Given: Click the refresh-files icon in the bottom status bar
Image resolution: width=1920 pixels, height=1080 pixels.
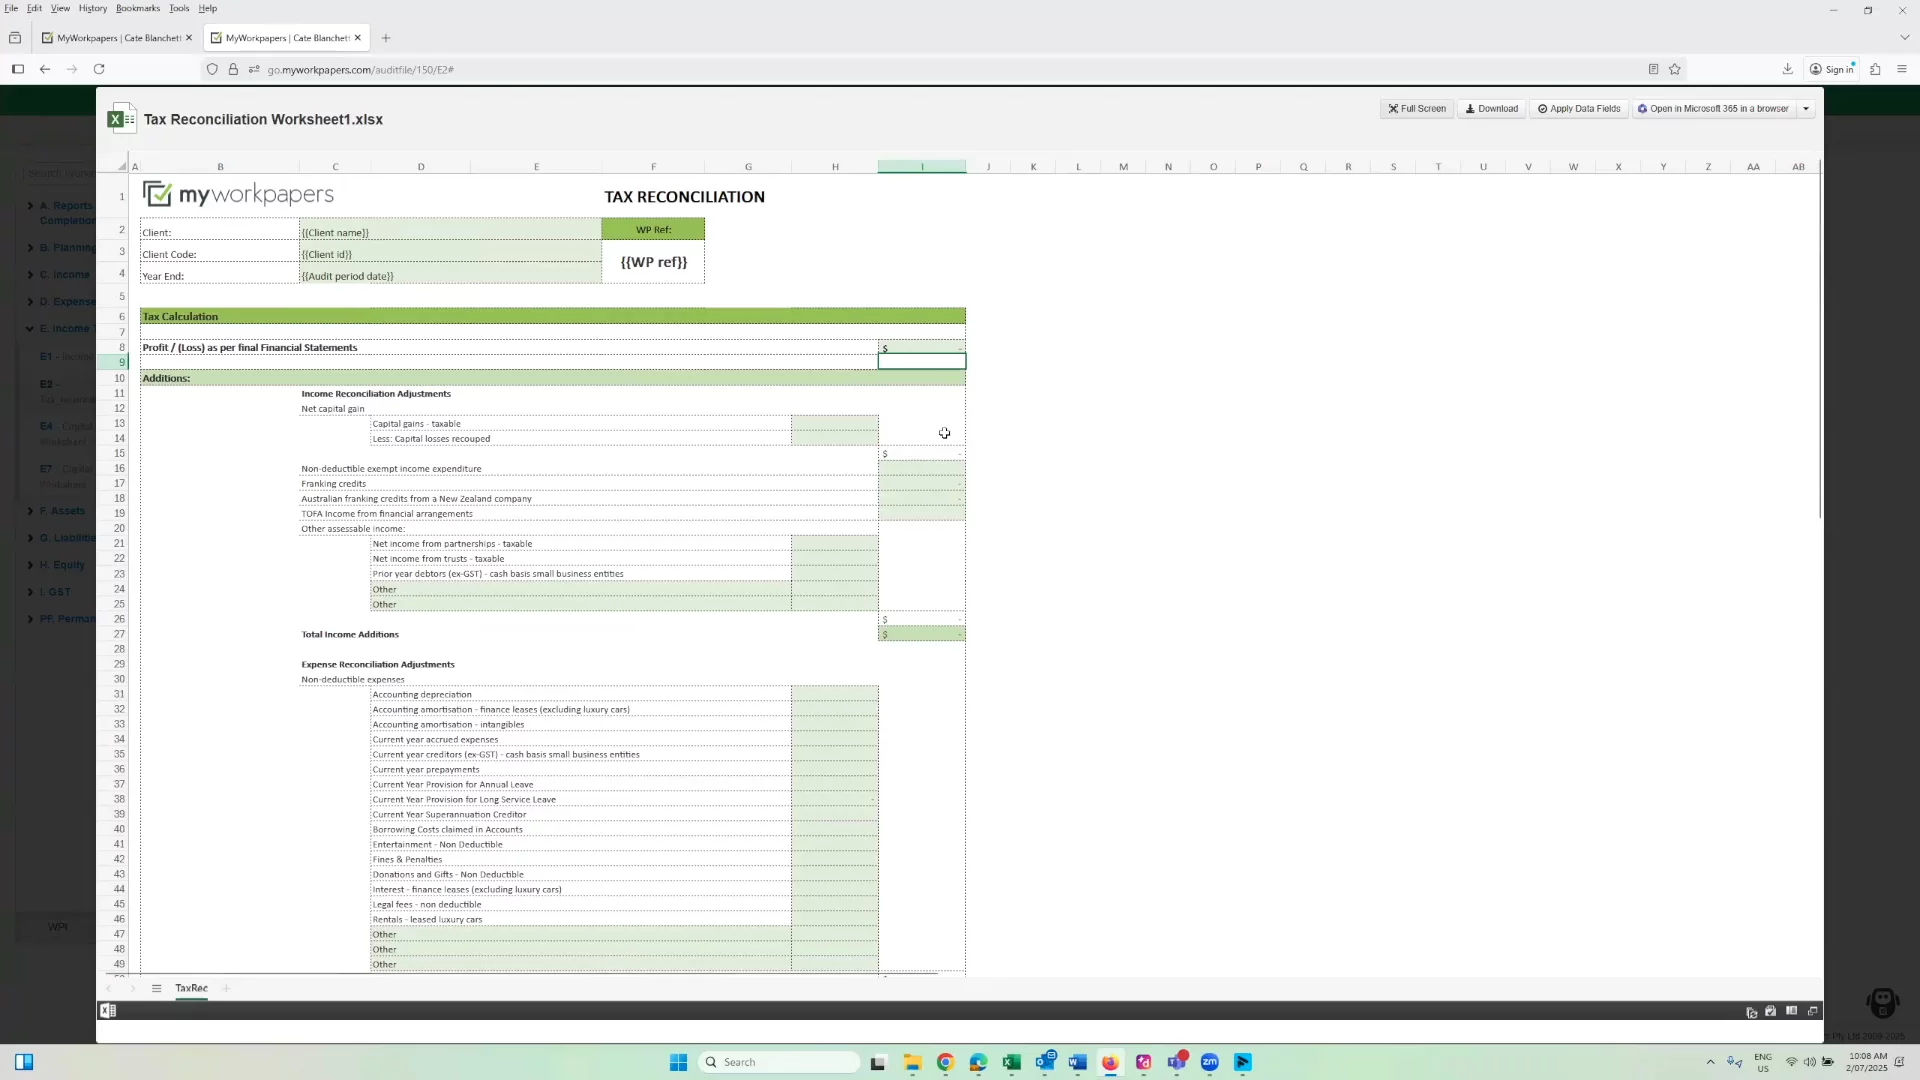Looking at the screenshot, I should pos(1751,1011).
